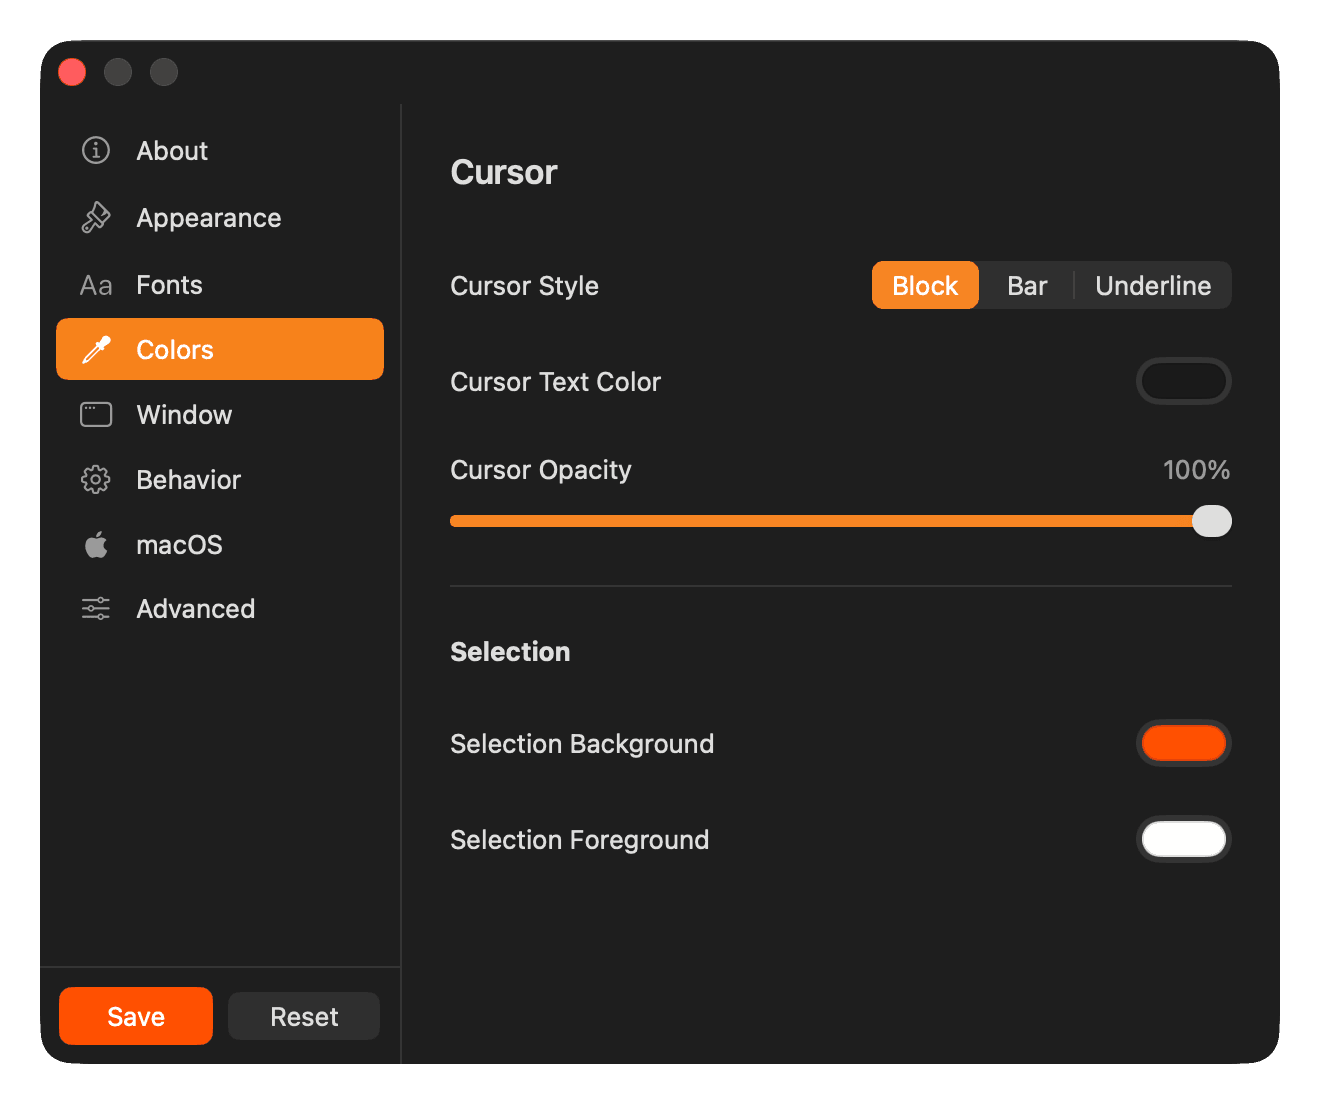Open the About info icon in sidebar

[95, 150]
